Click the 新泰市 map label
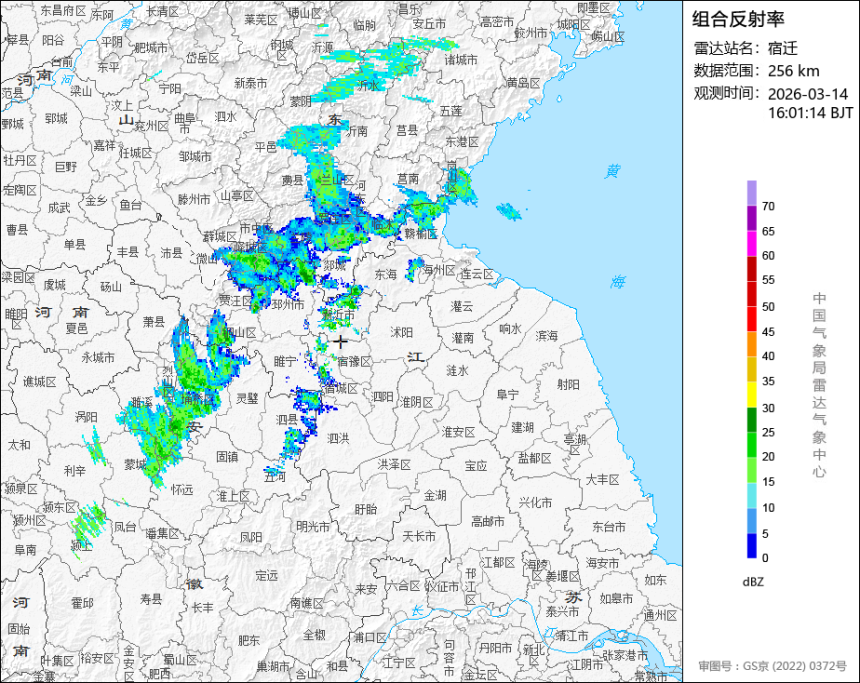The height and width of the screenshot is (683, 860). 251,83
